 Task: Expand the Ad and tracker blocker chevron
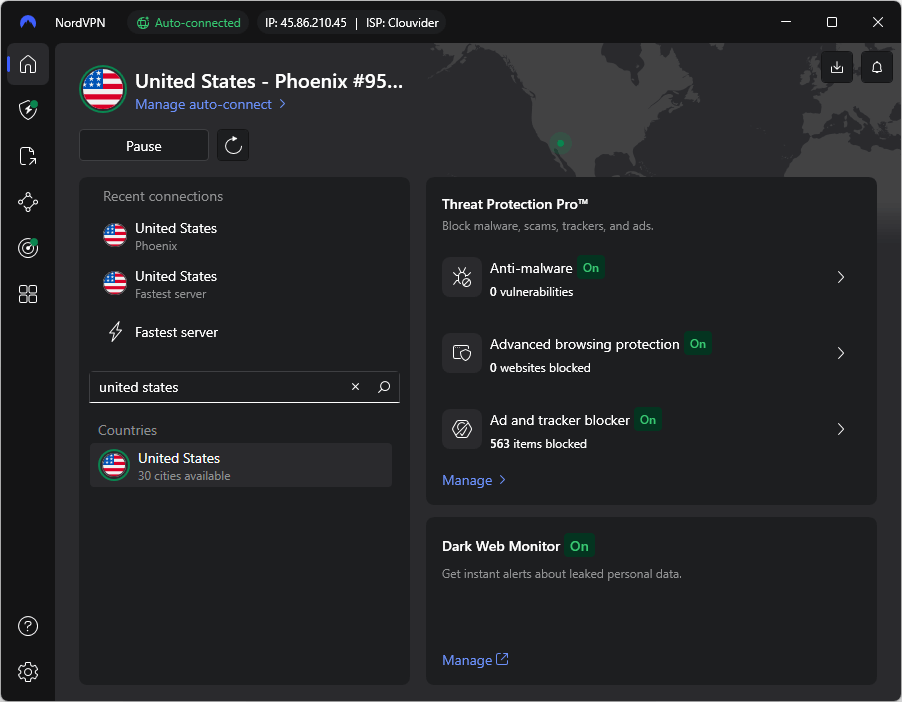coord(840,429)
